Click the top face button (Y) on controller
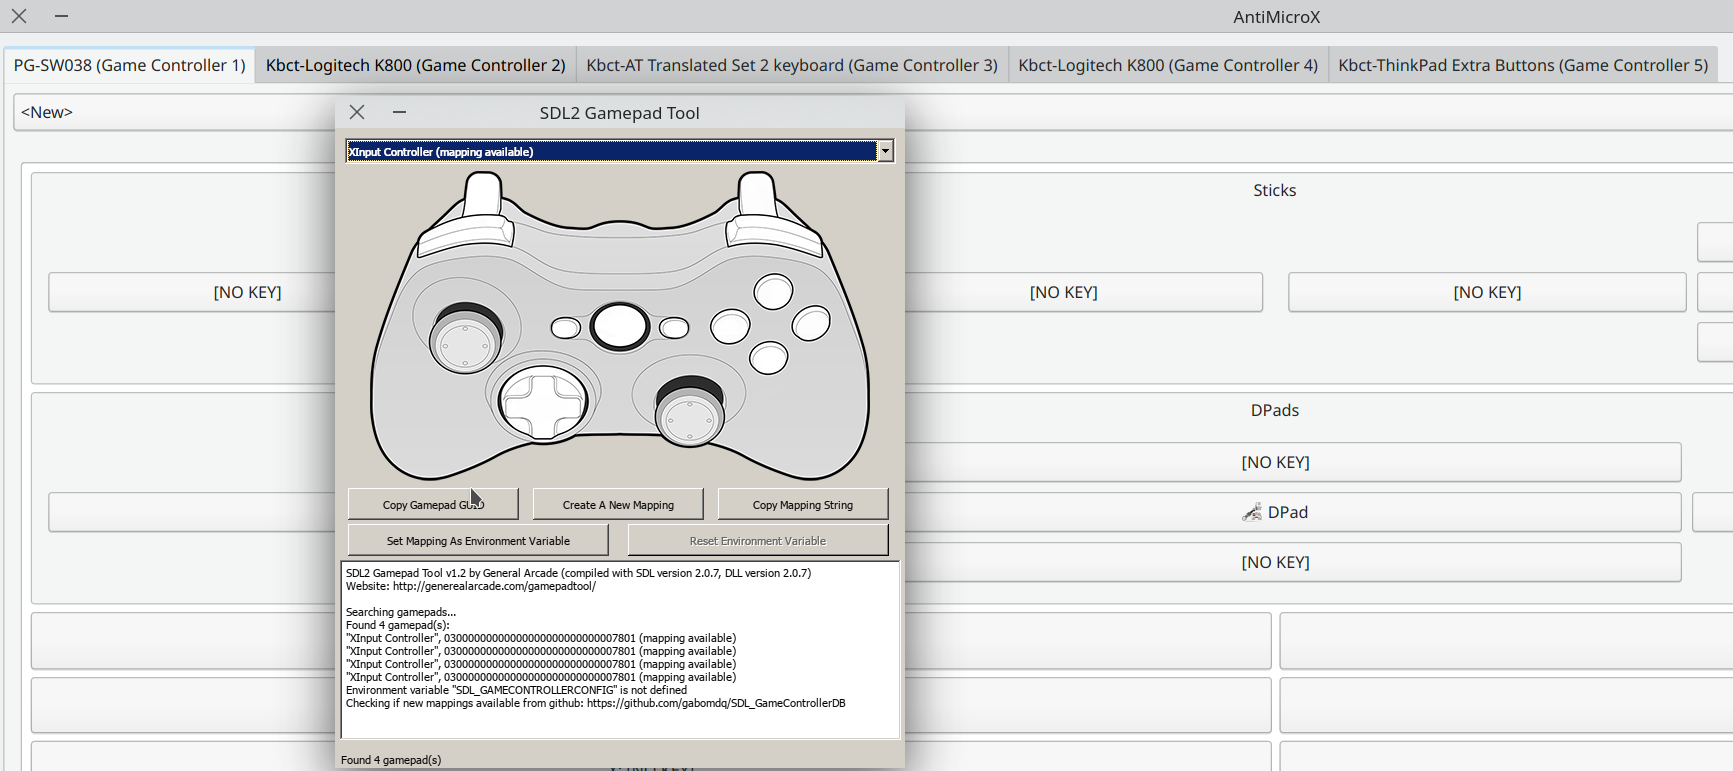Image resolution: width=1733 pixels, height=771 pixels. pos(773,292)
